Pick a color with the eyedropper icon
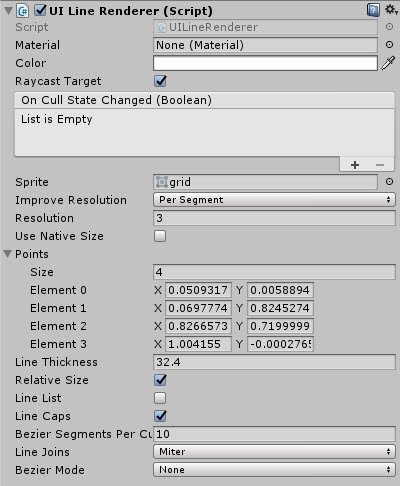Image resolution: width=400 pixels, height=486 pixels. tap(388, 63)
